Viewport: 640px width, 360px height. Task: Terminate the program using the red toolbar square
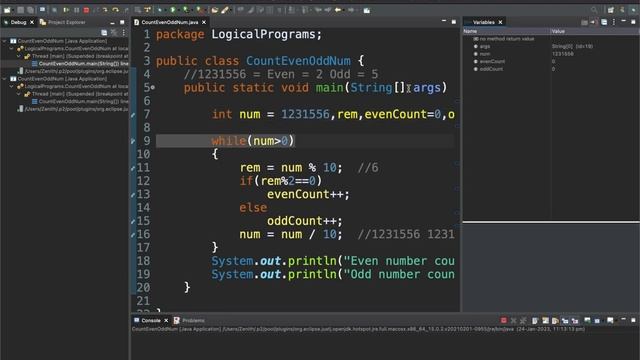point(86,10)
